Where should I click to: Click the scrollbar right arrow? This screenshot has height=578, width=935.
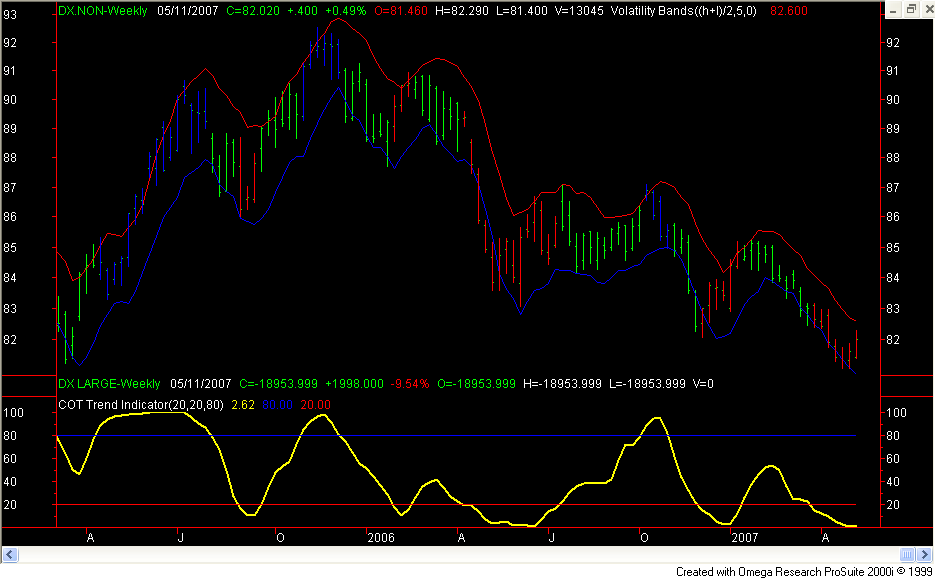pos(924,555)
